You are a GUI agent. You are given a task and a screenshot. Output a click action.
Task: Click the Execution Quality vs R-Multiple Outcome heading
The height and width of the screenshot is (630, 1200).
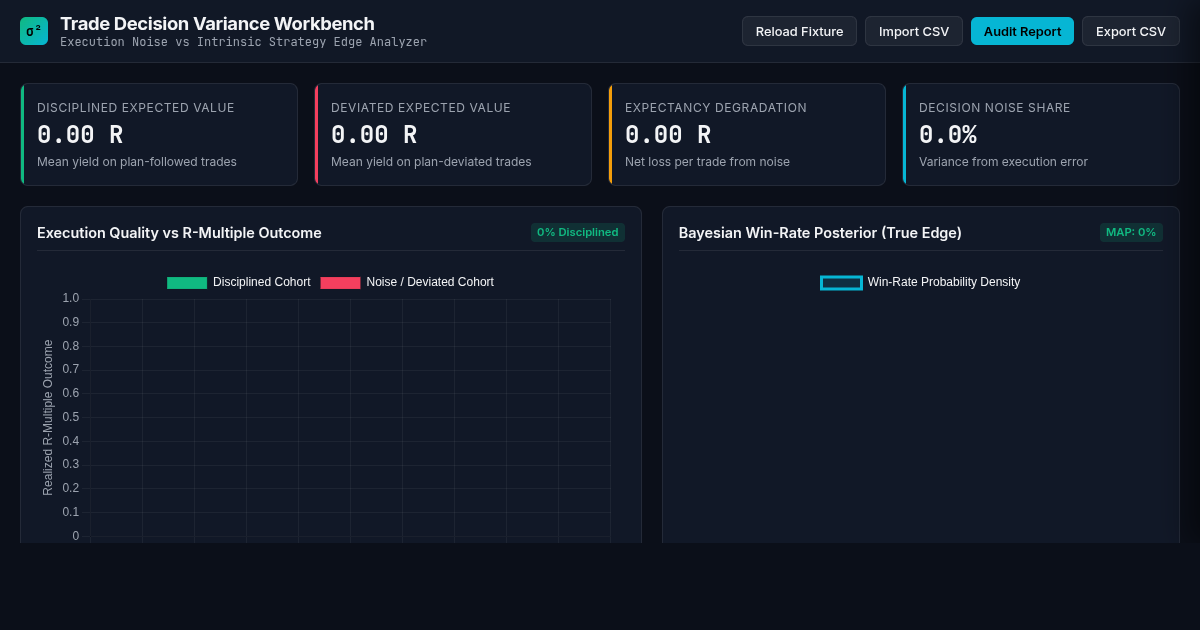pyautogui.click(x=179, y=233)
